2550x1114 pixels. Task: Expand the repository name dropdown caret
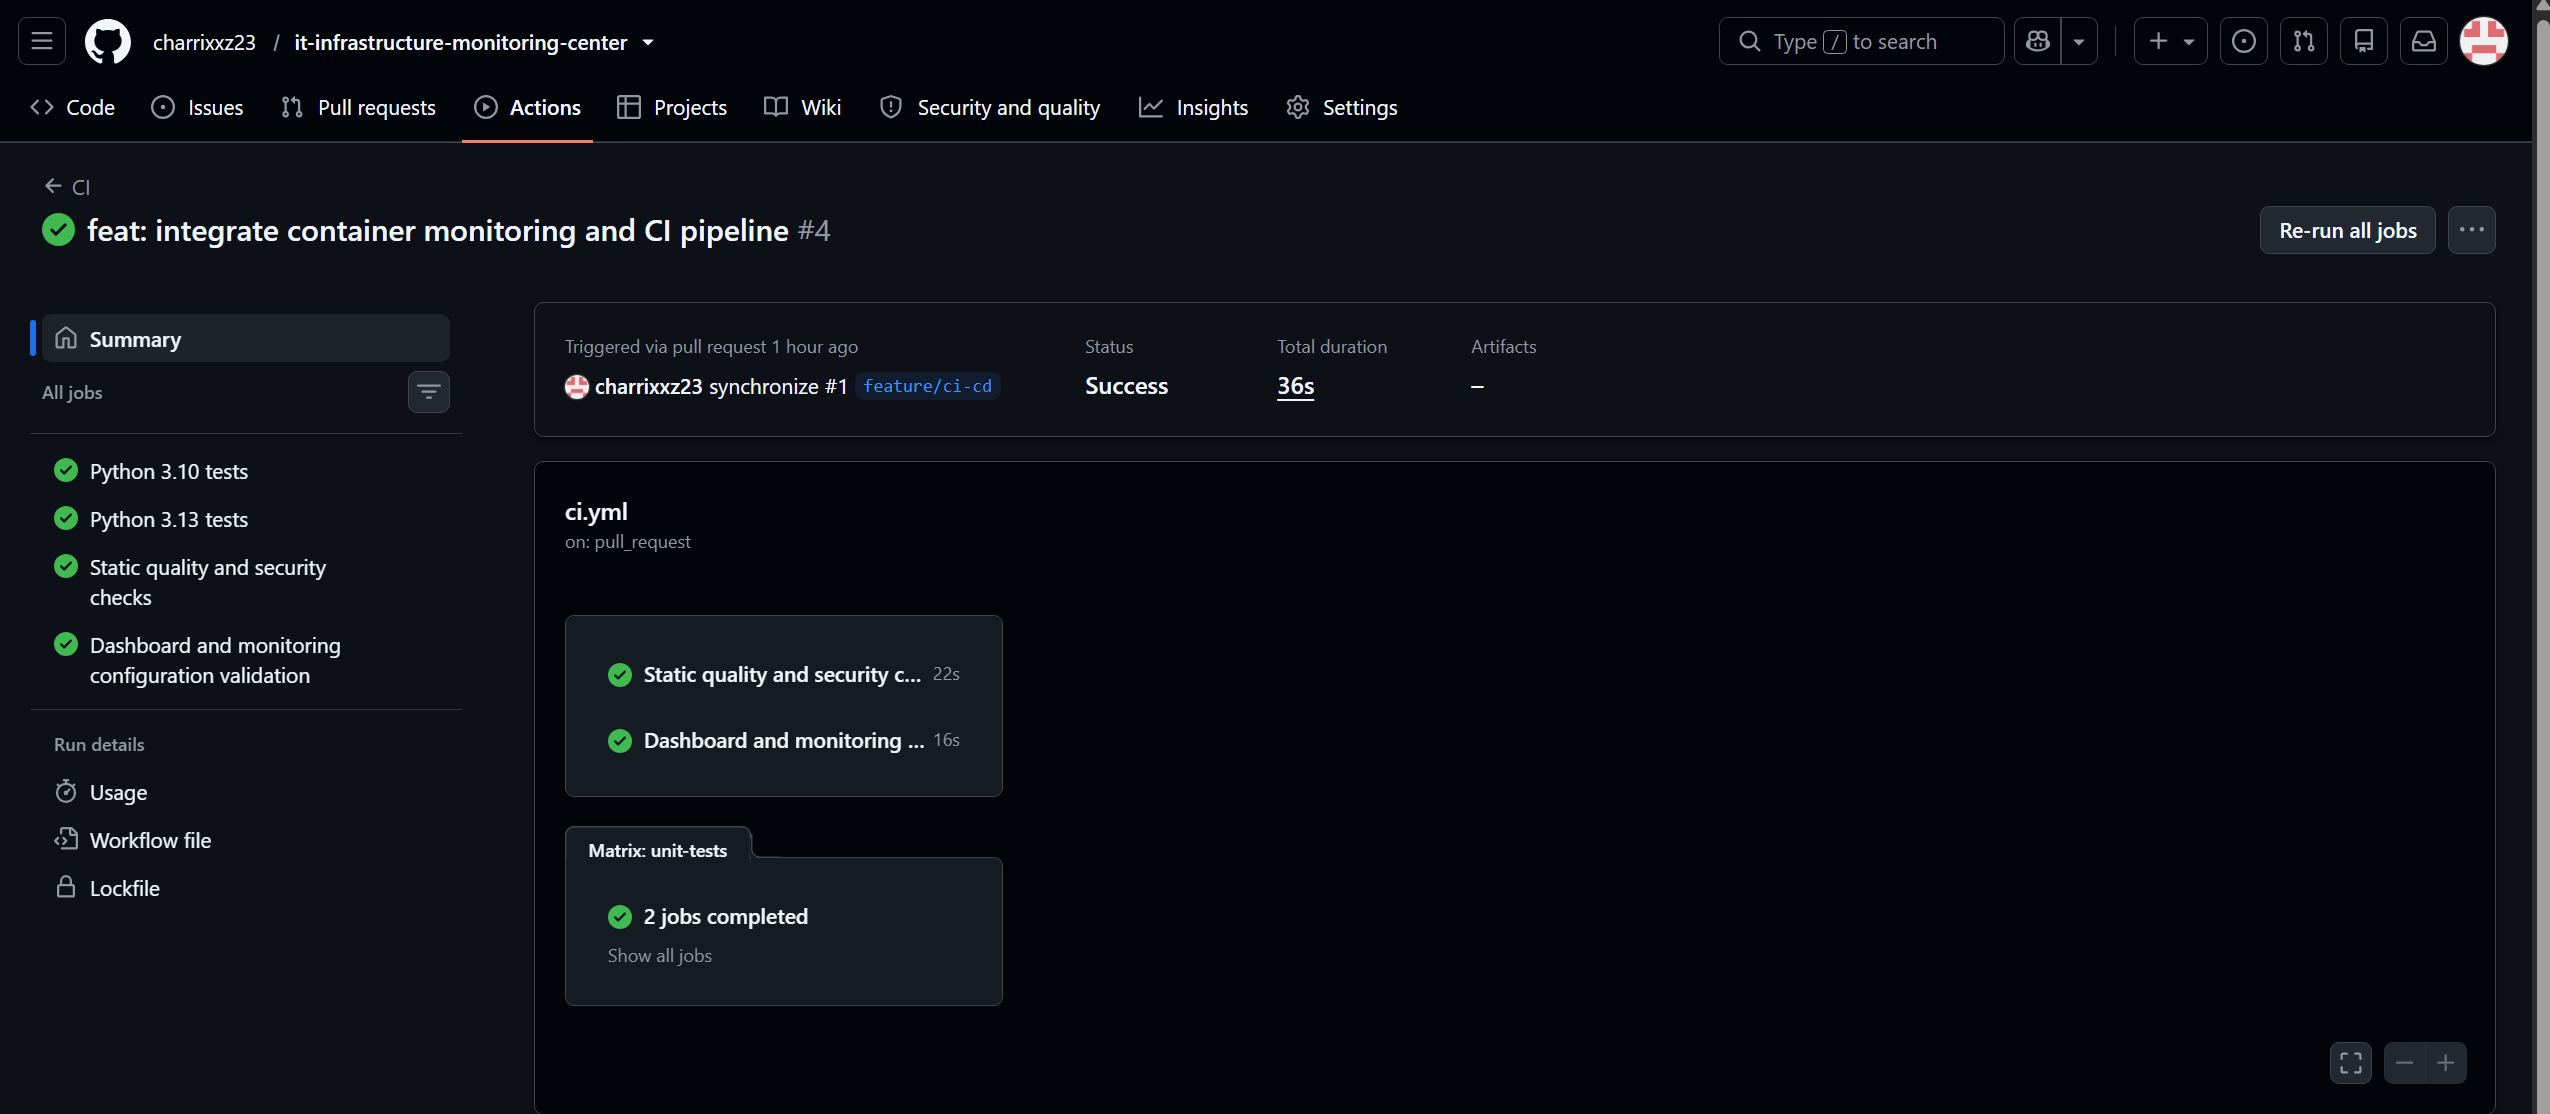[648, 42]
